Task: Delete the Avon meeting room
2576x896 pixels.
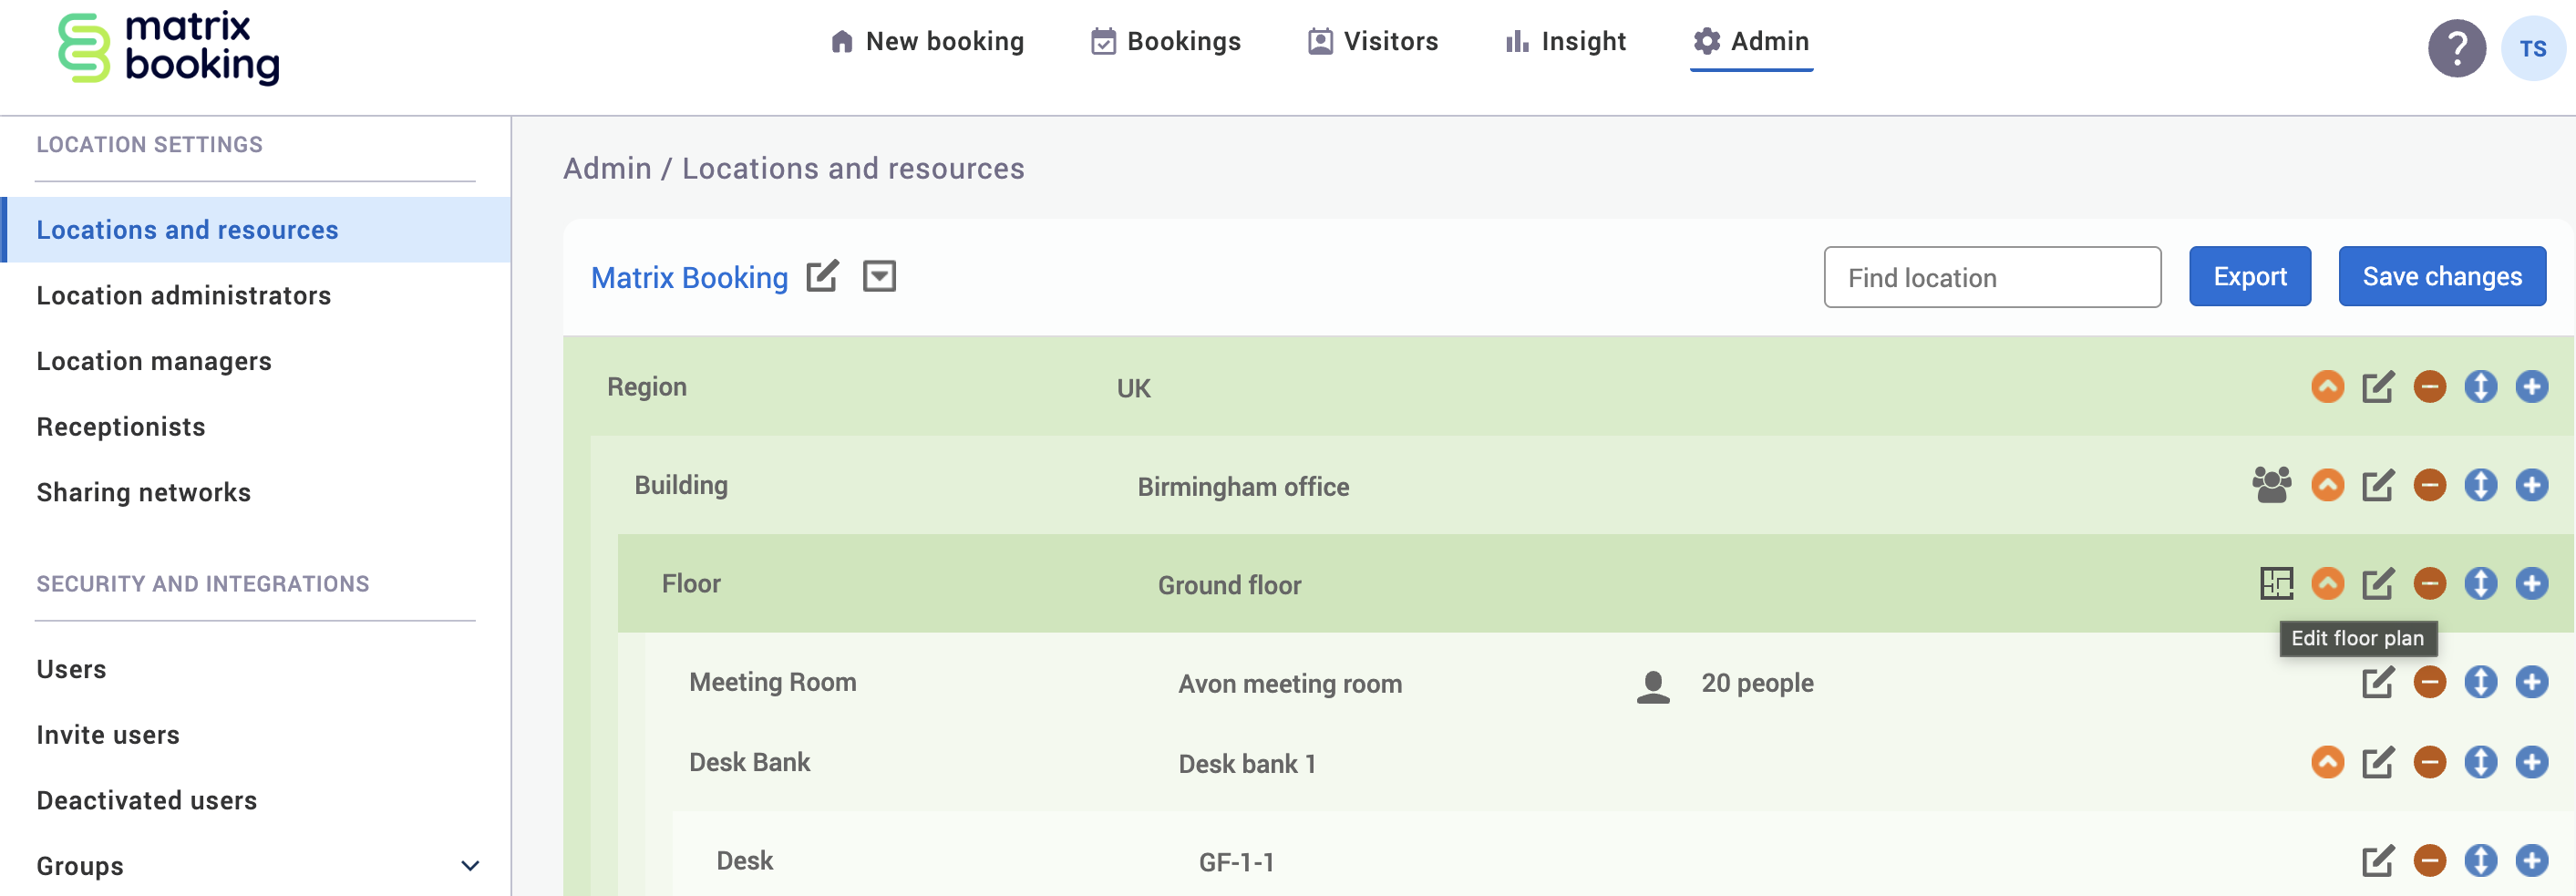Action: pos(2432,683)
